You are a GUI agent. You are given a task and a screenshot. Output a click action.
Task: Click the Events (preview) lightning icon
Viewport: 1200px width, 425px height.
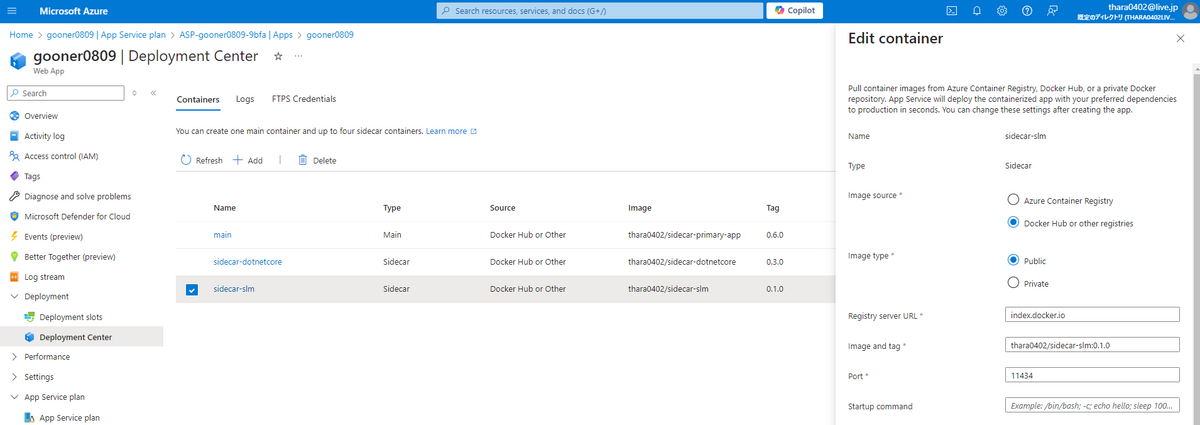coord(14,236)
